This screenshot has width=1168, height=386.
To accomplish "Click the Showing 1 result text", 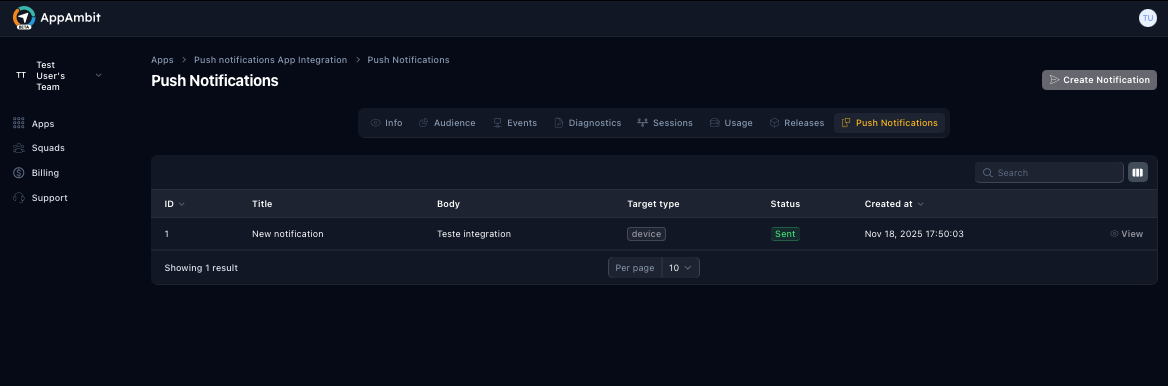I will [x=201, y=268].
